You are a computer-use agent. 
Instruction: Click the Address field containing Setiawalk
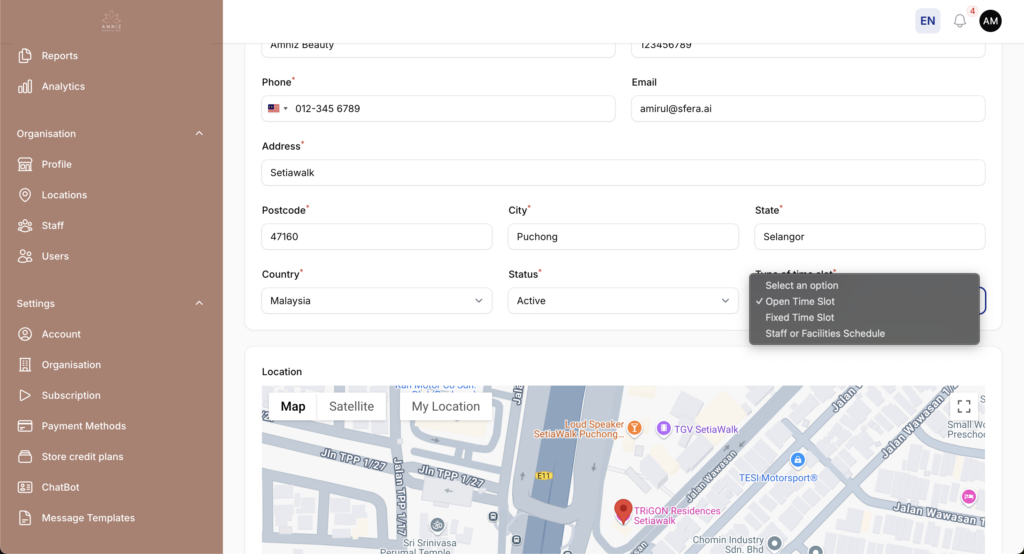coord(623,173)
